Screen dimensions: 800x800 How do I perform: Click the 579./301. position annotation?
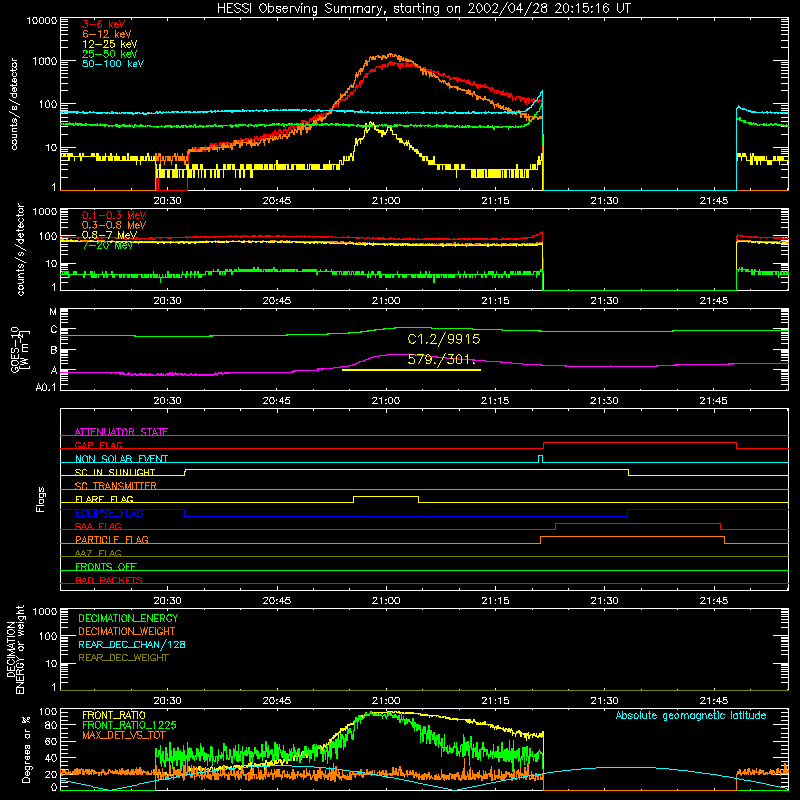[442, 359]
